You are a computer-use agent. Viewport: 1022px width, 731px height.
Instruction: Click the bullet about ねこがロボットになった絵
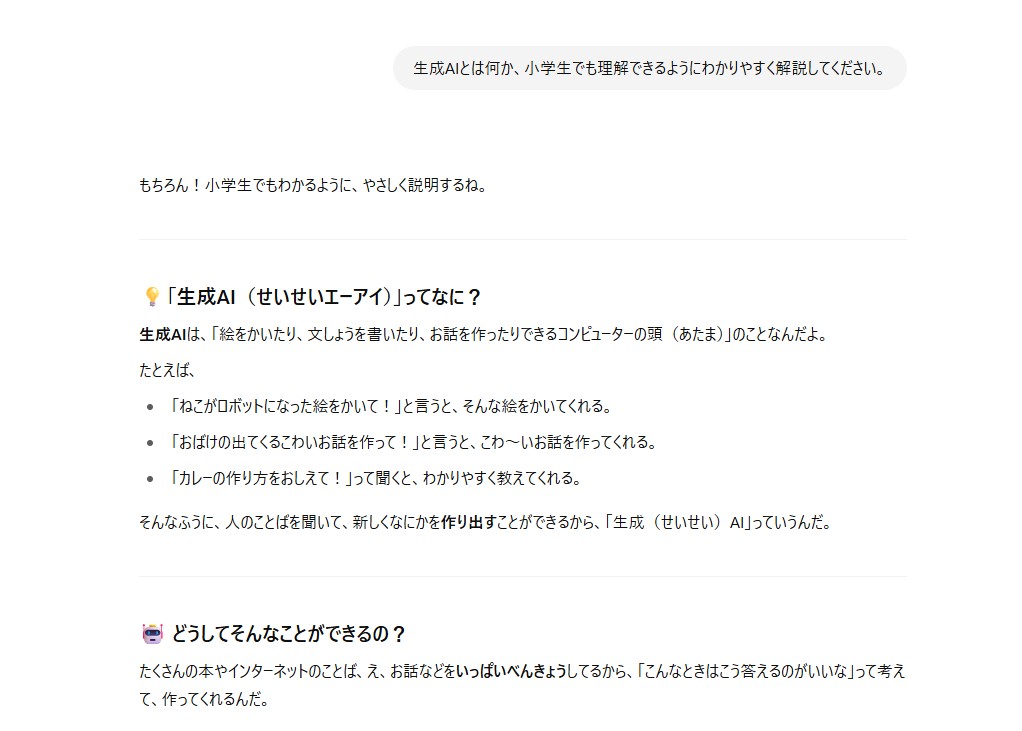pyautogui.click(x=390, y=407)
